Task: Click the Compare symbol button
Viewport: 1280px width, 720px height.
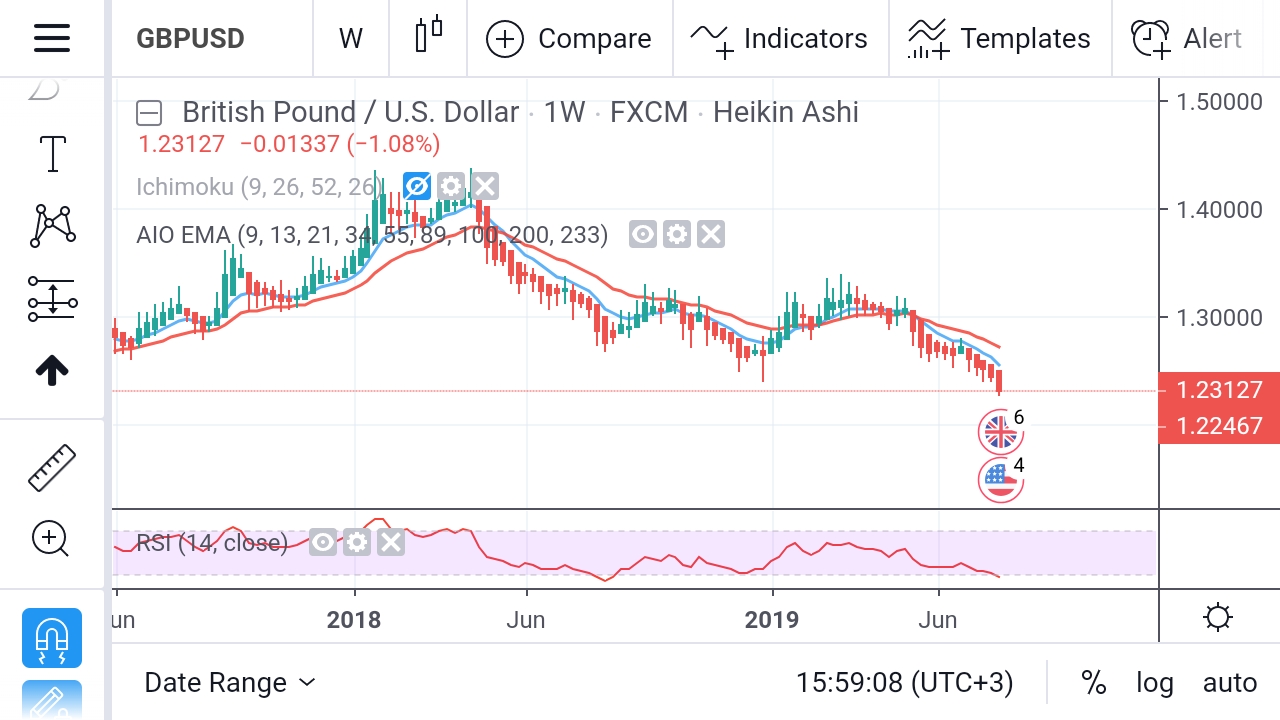Action: coord(568,38)
